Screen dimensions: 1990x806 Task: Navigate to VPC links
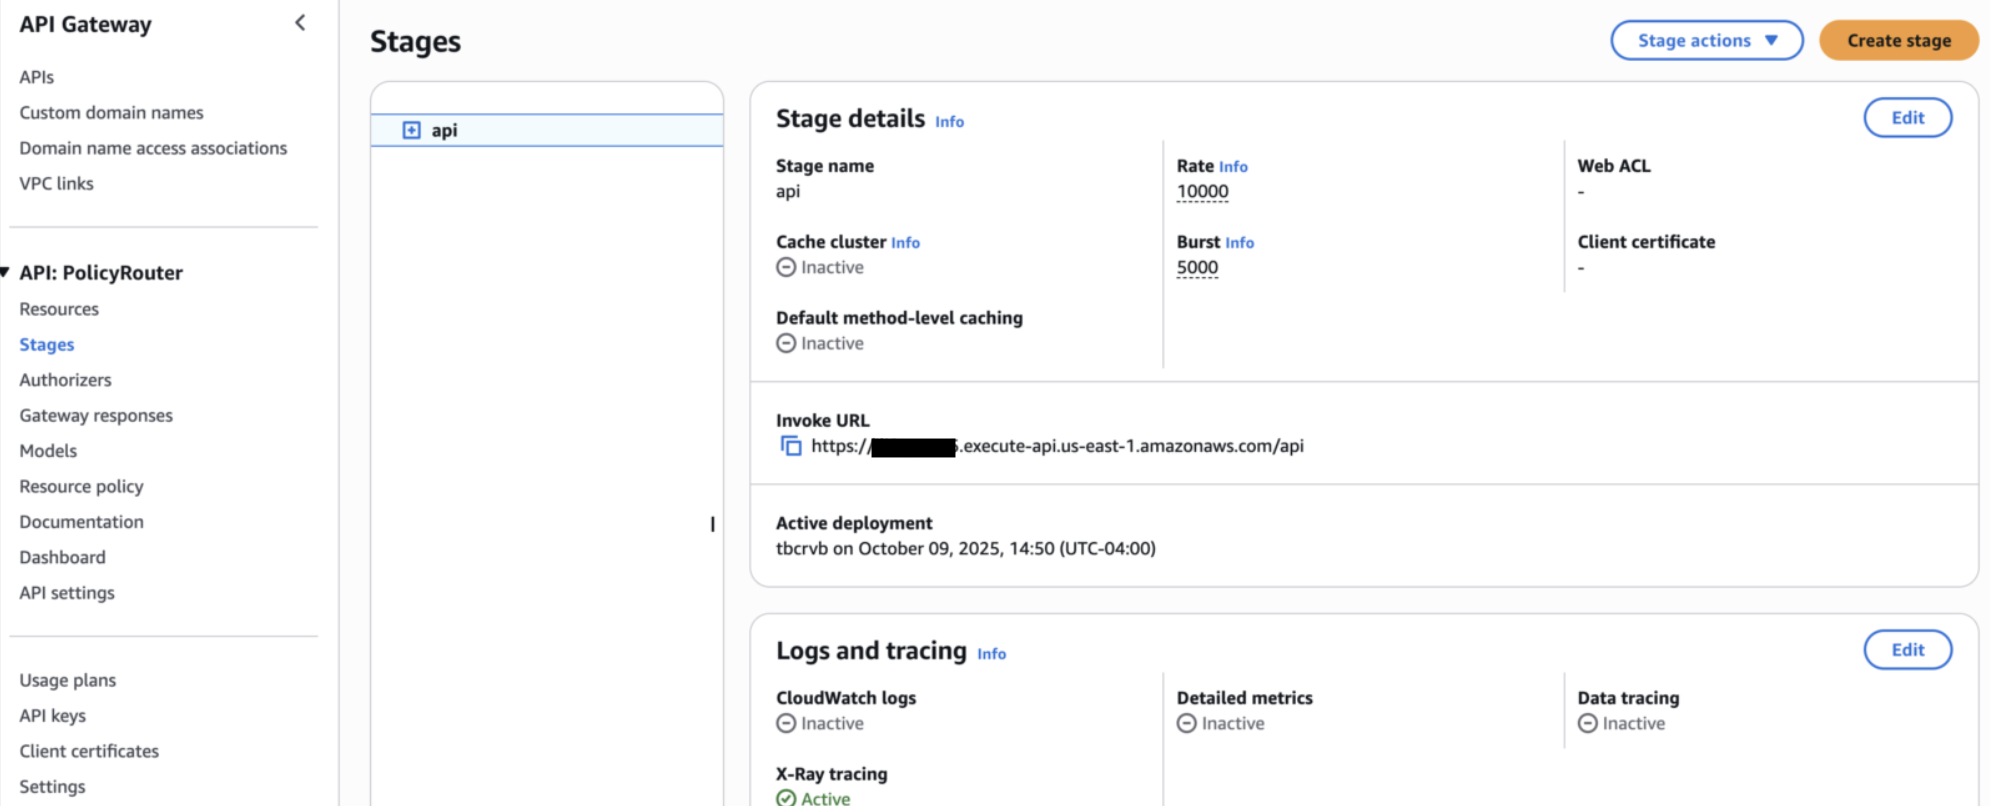point(56,183)
